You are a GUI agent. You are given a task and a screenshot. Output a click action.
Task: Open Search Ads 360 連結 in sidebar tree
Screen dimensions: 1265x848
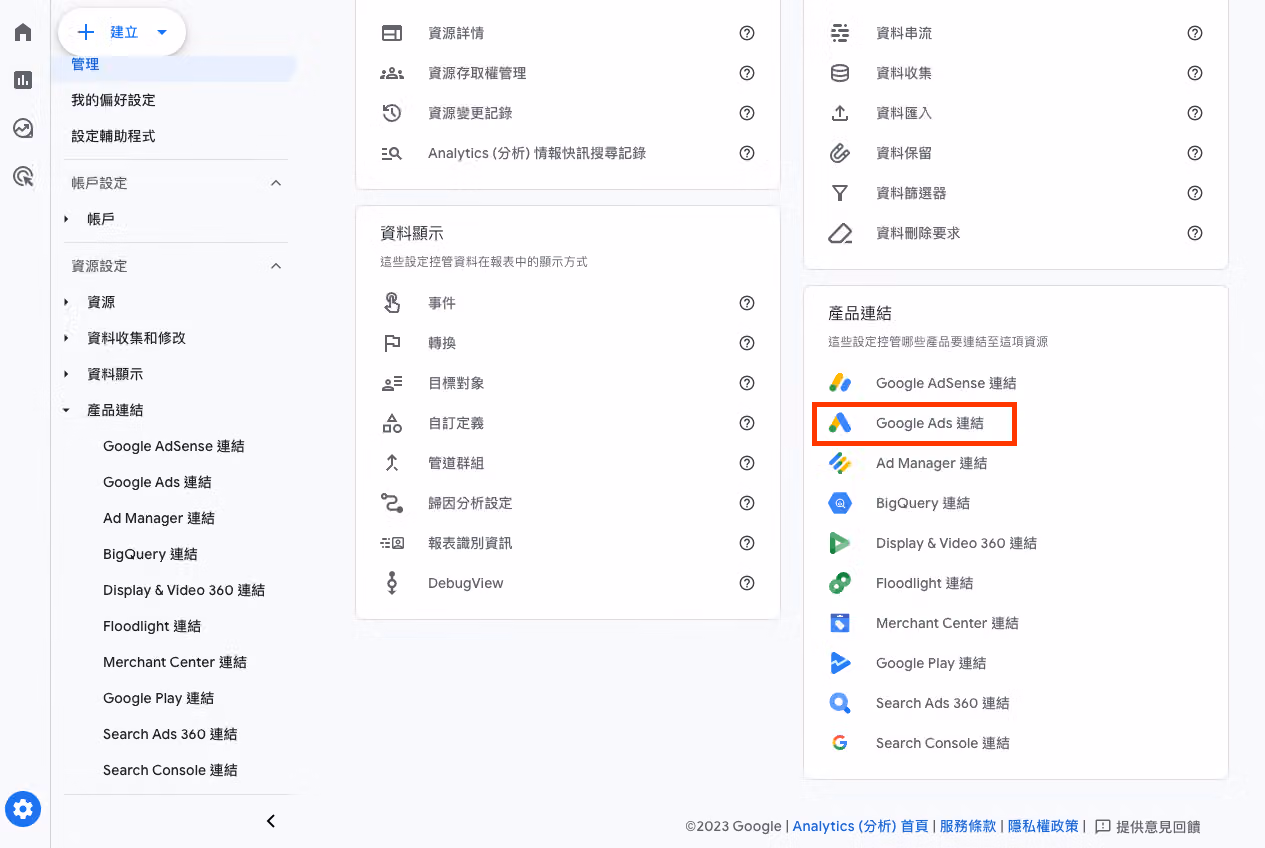(170, 734)
